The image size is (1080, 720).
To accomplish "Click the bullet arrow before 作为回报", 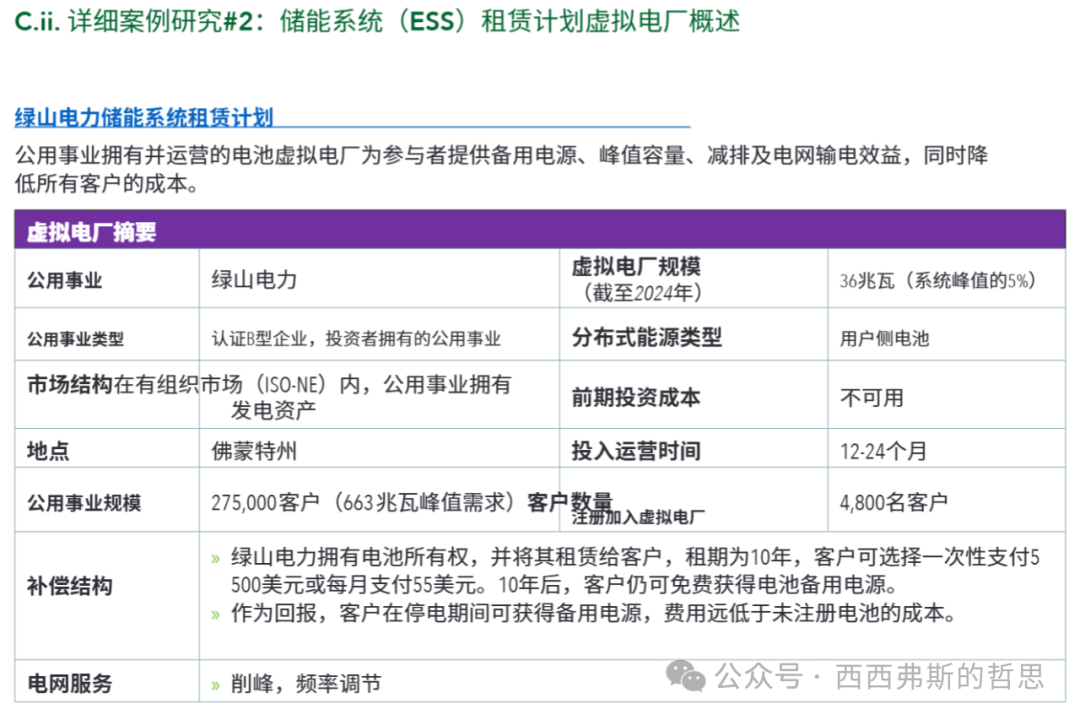I will [215, 615].
